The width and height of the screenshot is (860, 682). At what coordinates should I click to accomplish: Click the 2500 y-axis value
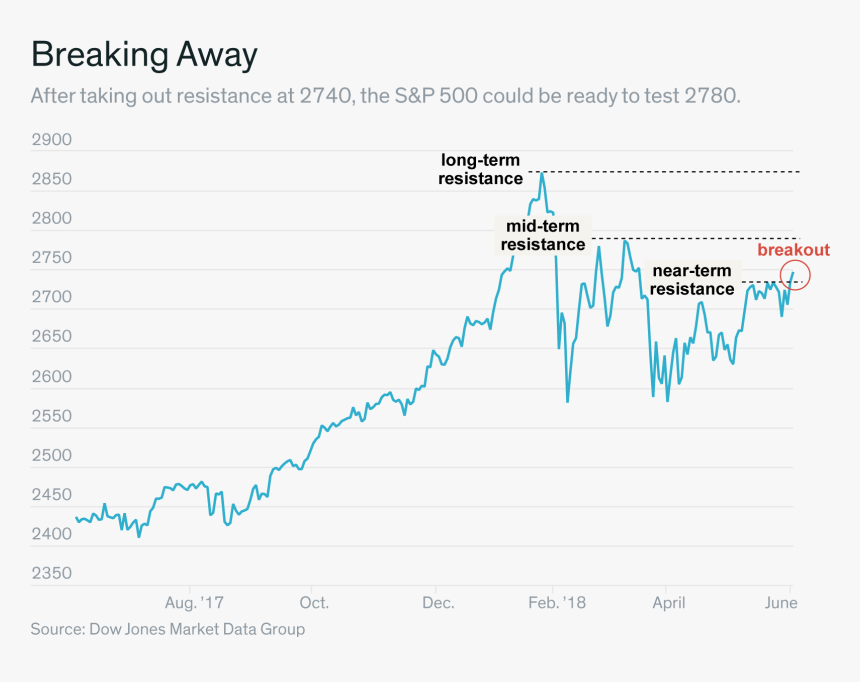(x=52, y=456)
